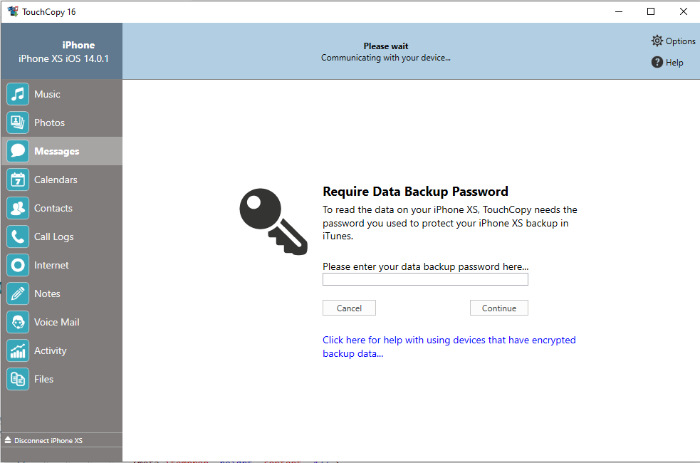Screen dimensions: 700x463
Task: Open the Internet icon
Action: tap(18, 265)
